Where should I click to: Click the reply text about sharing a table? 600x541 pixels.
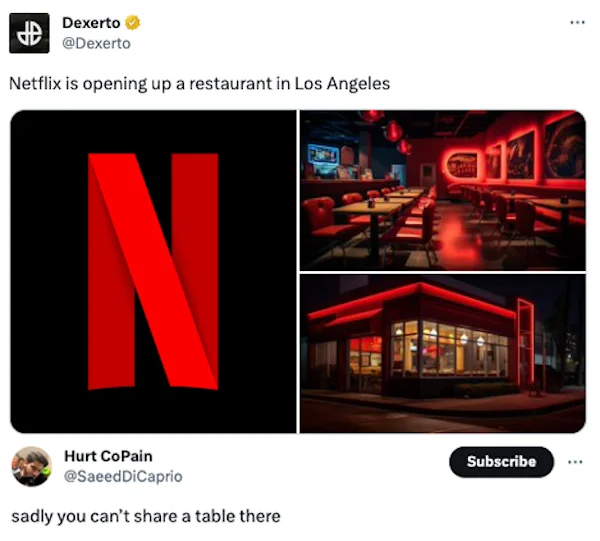[x=146, y=517]
